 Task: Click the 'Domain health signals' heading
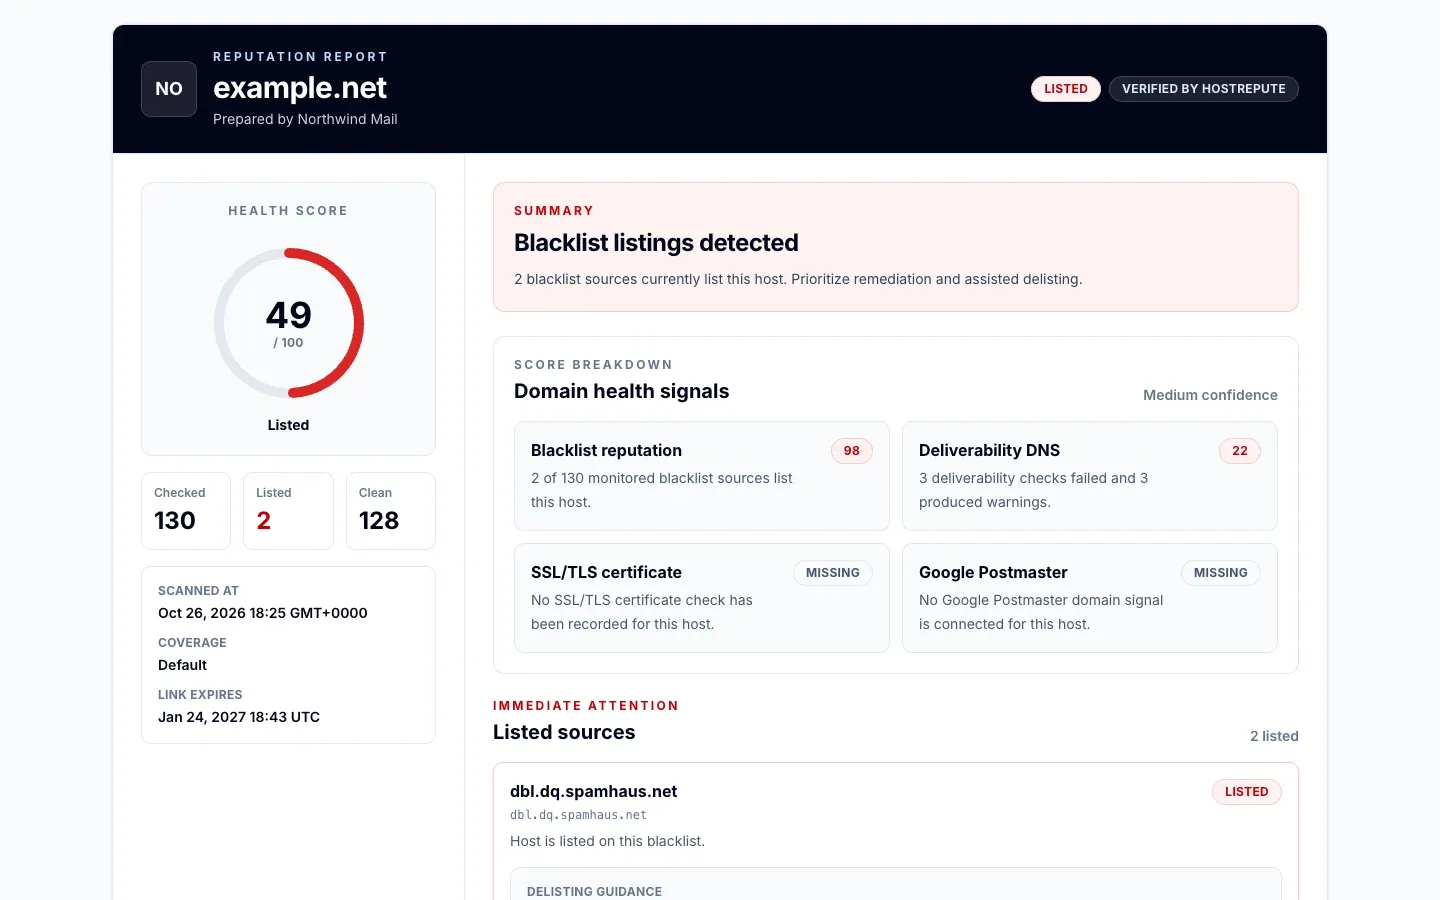[622, 391]
